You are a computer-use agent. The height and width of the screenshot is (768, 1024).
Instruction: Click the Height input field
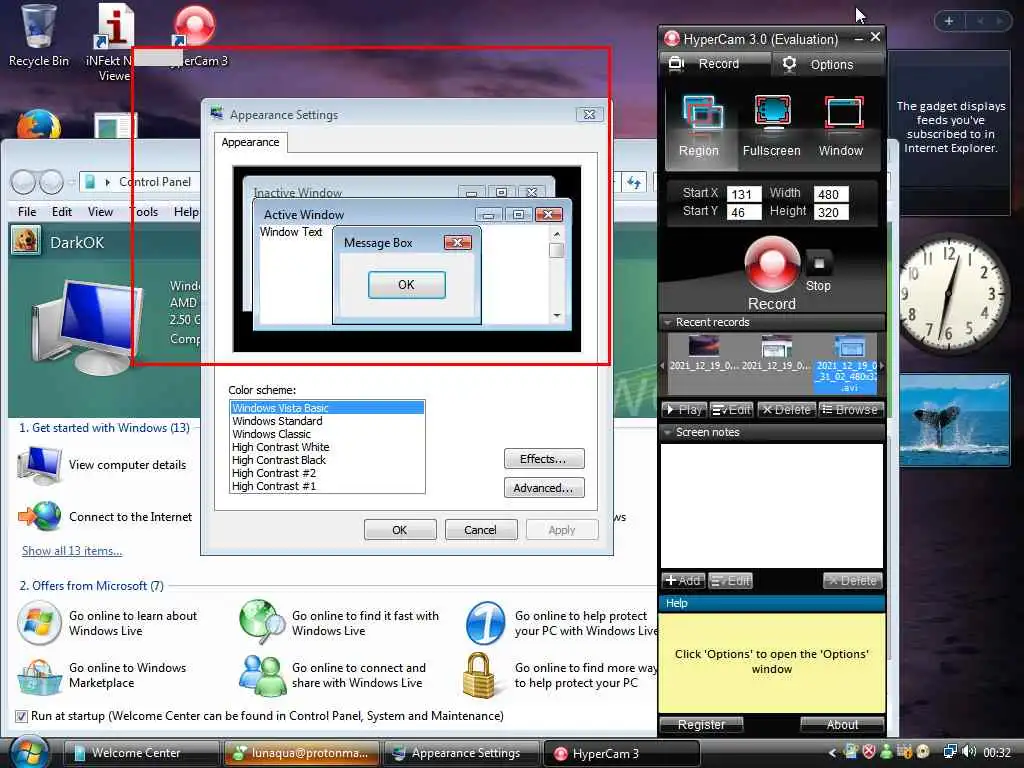[x=831, y=212]
